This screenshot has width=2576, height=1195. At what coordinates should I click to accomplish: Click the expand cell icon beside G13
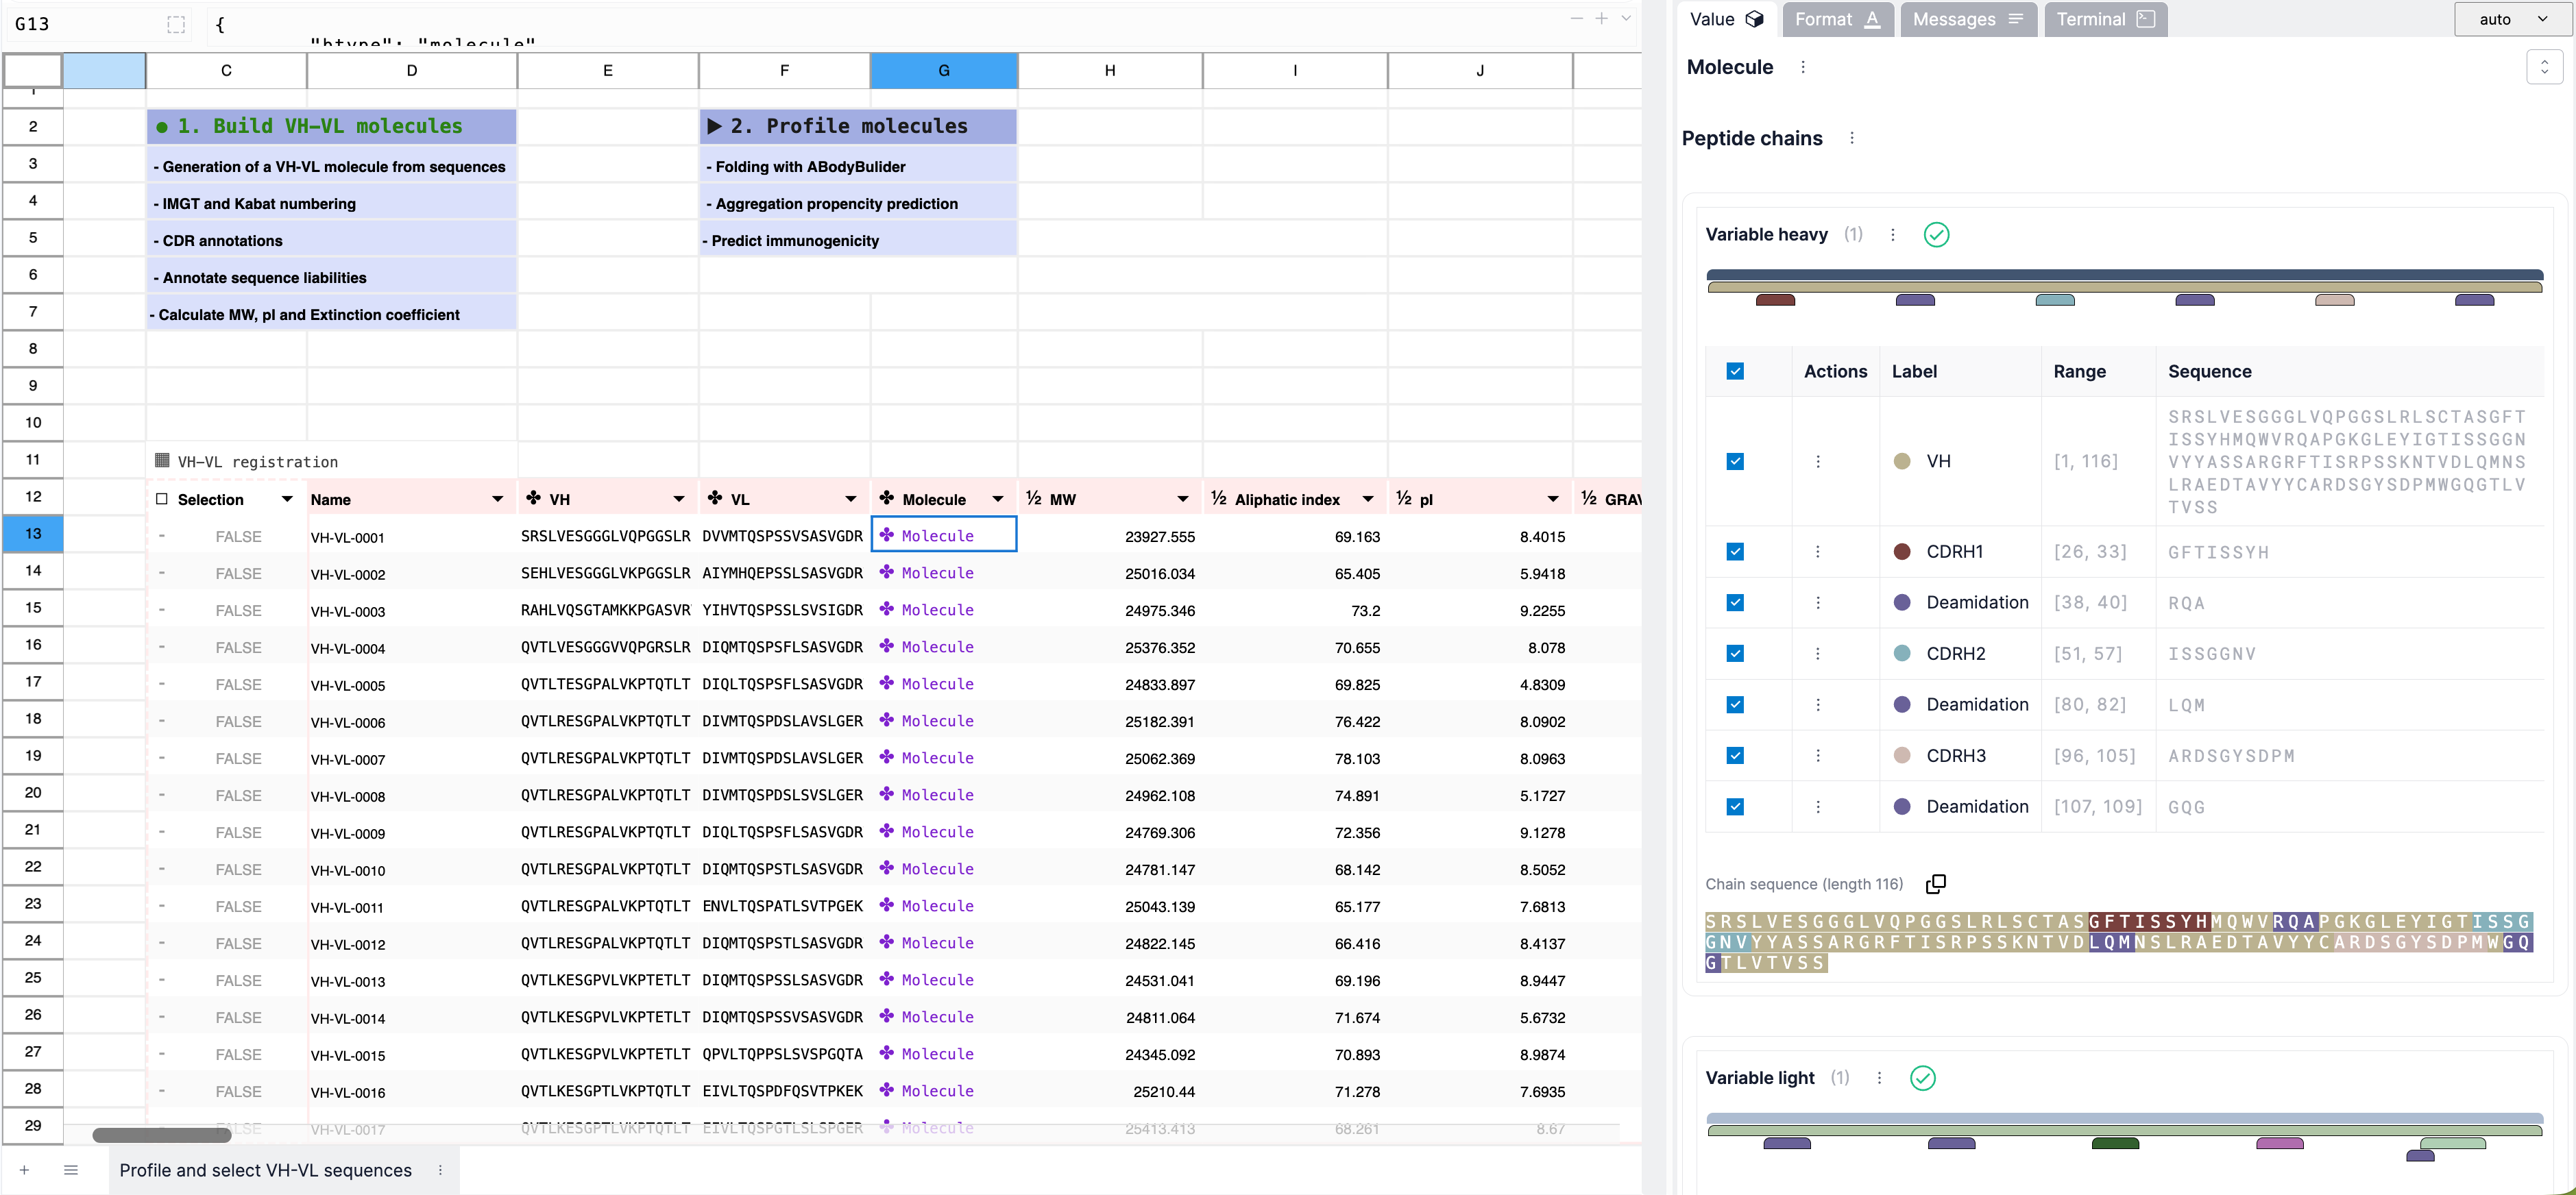coord(176,24)
